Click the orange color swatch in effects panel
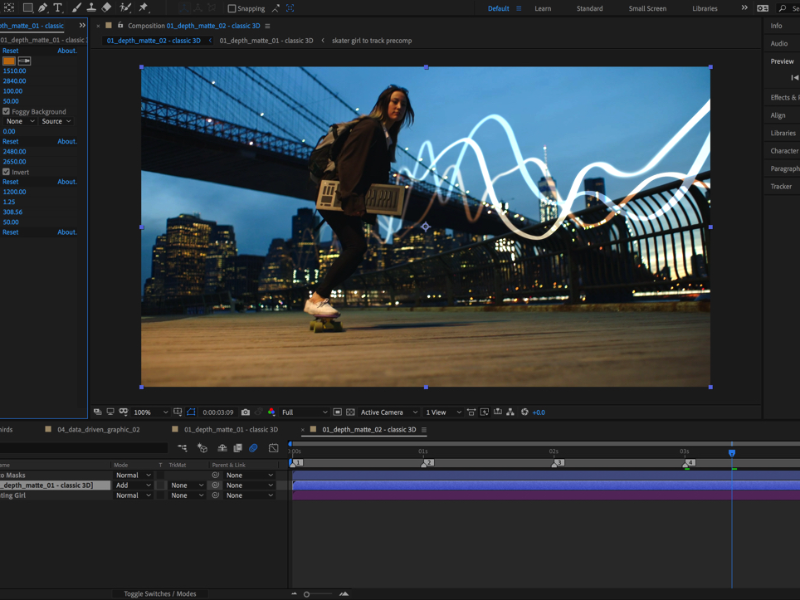This screenshot has height=600, width=800. pyautogui.click(x=9, y=61)
